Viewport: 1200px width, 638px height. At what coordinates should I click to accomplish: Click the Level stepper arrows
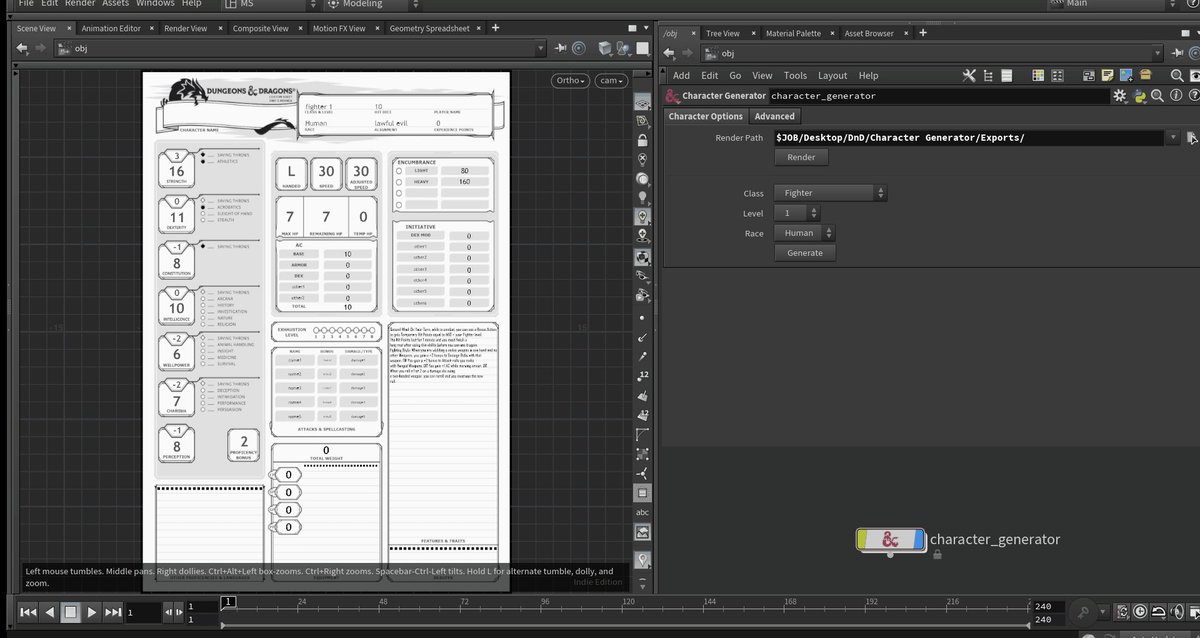pyautogui.click(x=812, y=213)
